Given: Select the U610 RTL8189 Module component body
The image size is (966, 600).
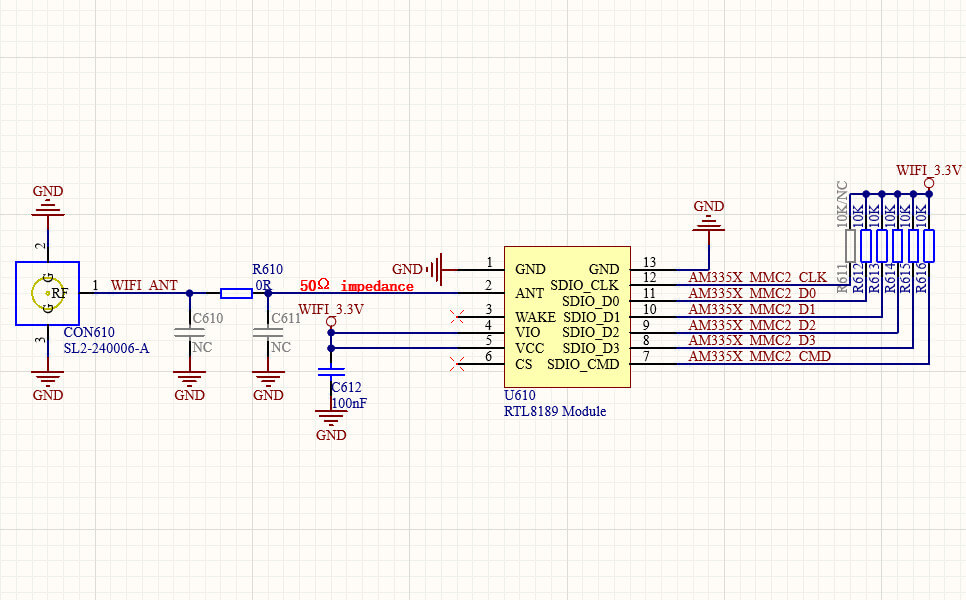Looking at the screenshot, I should point(567,317).
